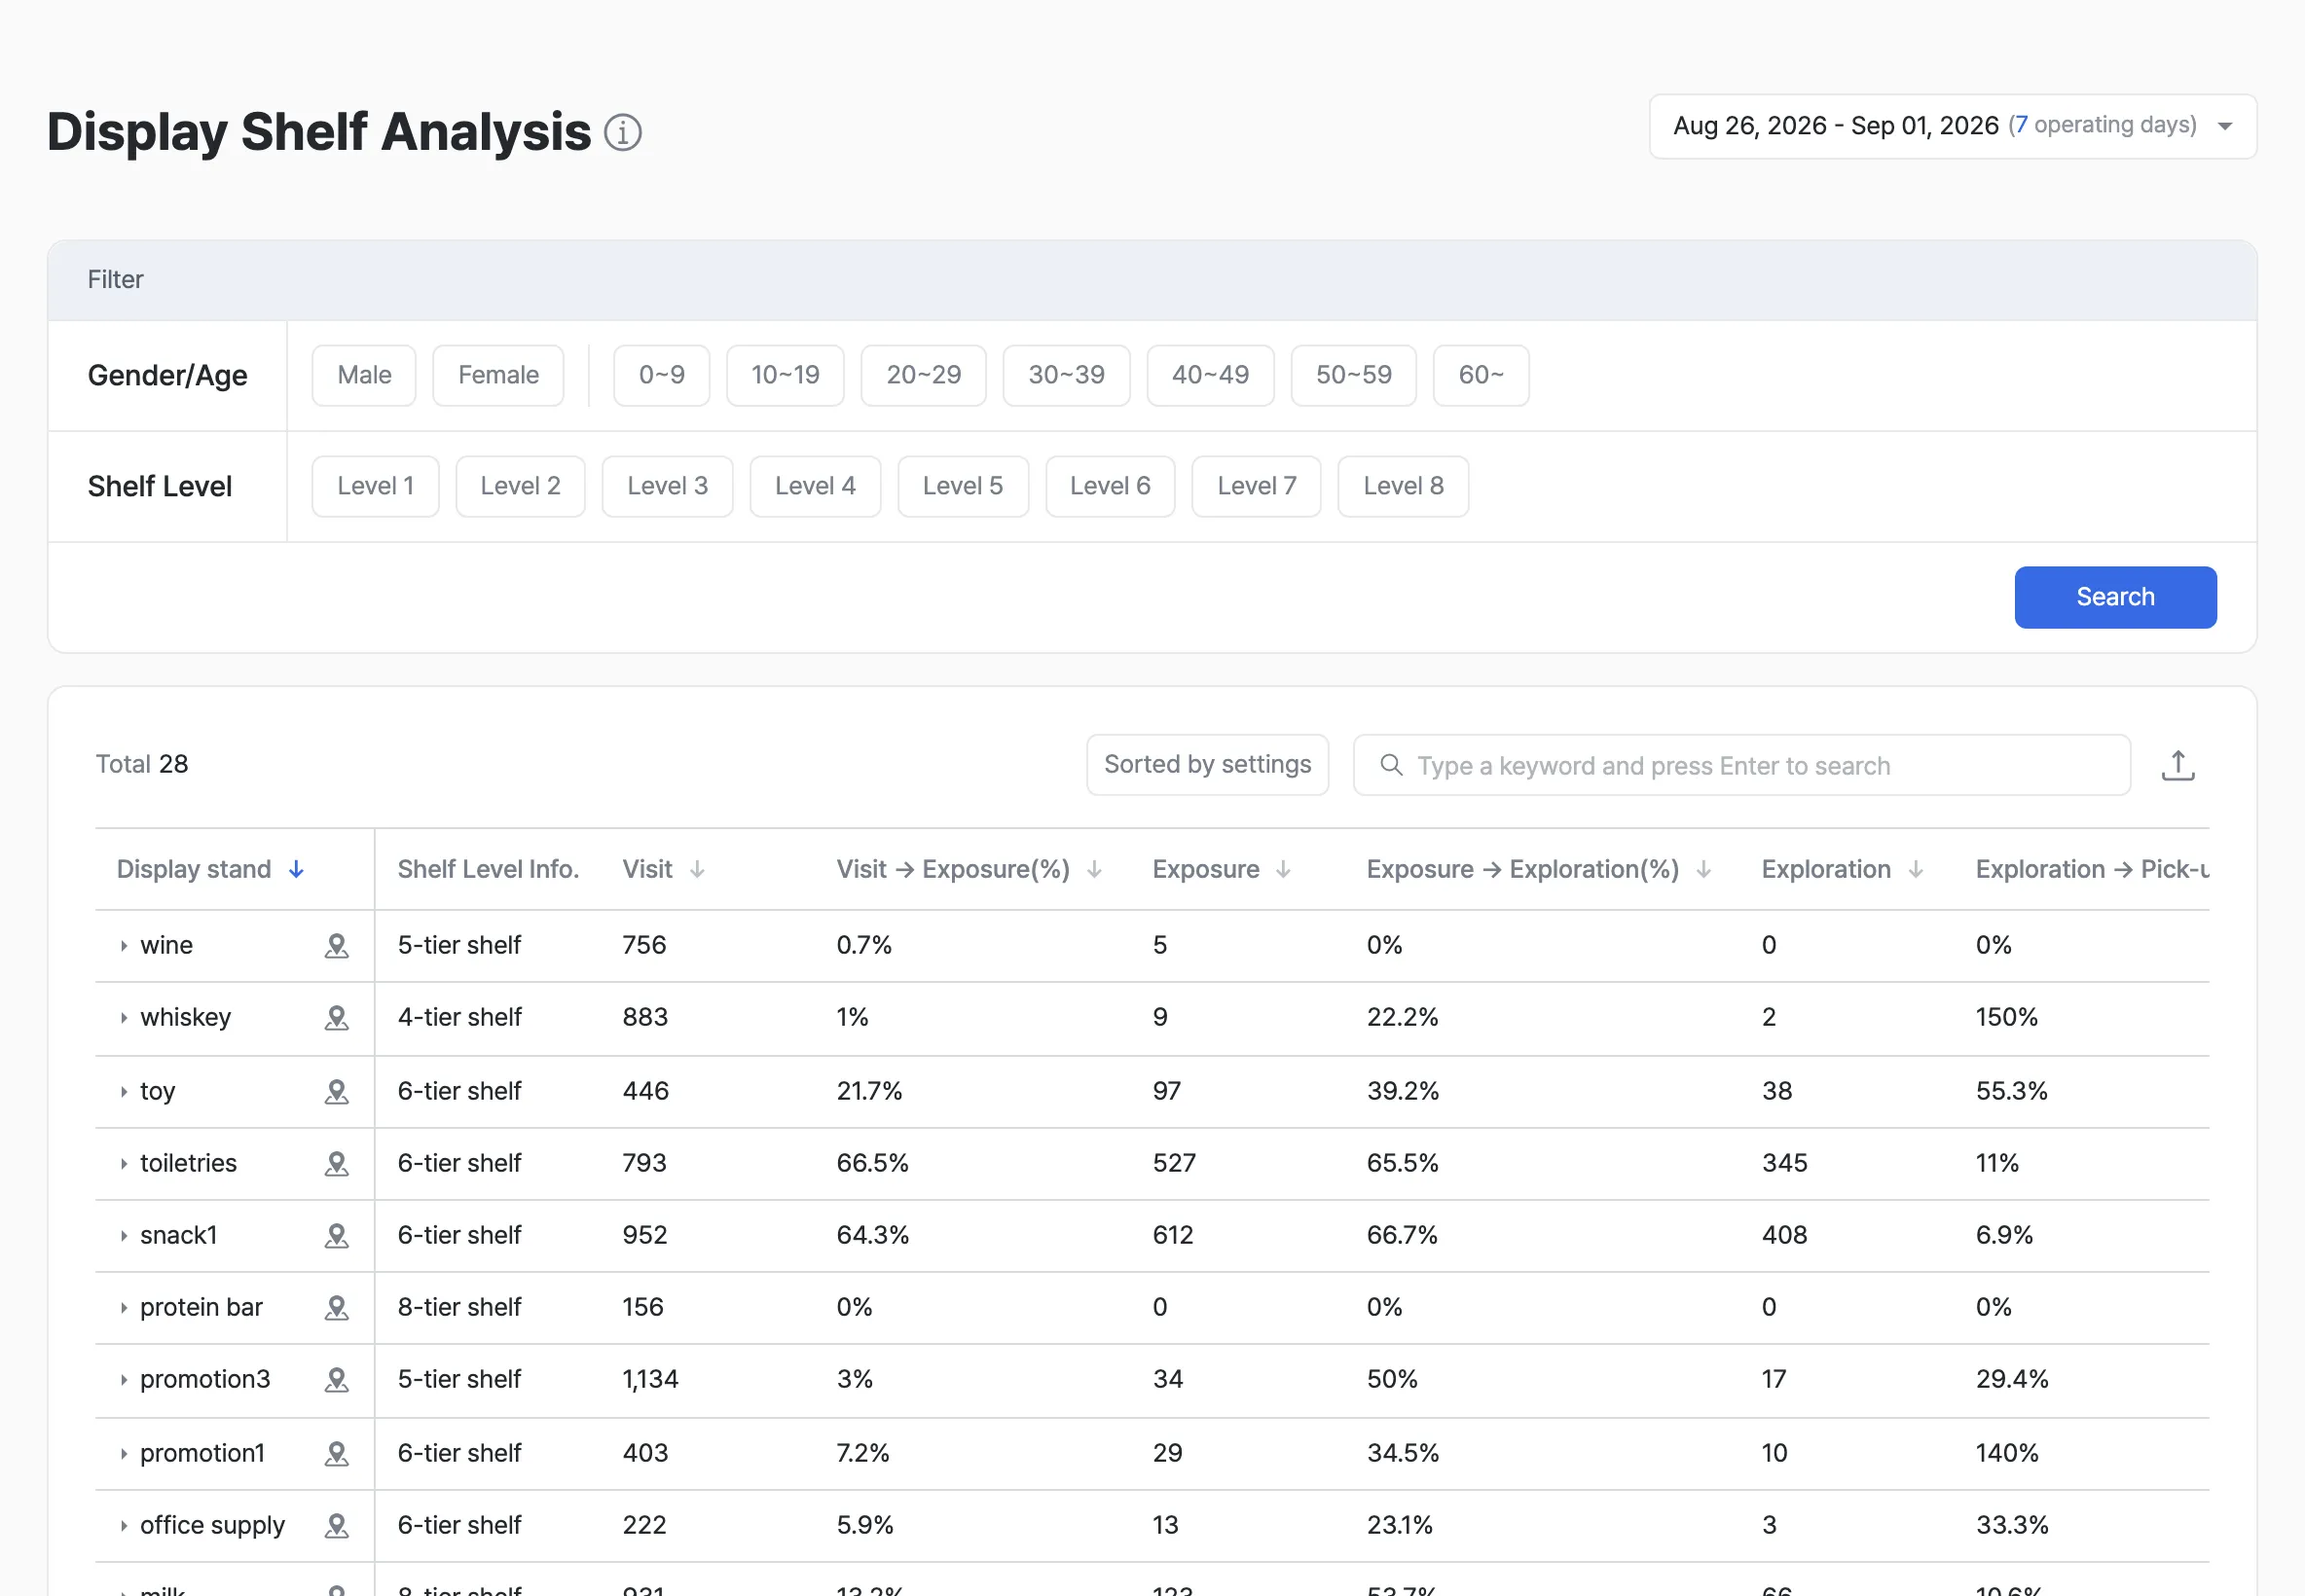
Task: Click the 1,134 visit value for promotion3
Action: 650,1380
